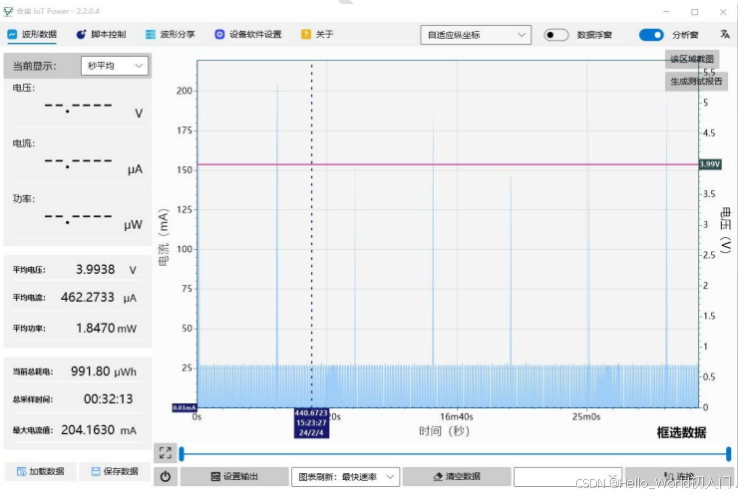Image resolution: width=744 pixels, height=496 pixels.
Task: Click the 波形分享 share icon
Action: (x=150, y=34)
